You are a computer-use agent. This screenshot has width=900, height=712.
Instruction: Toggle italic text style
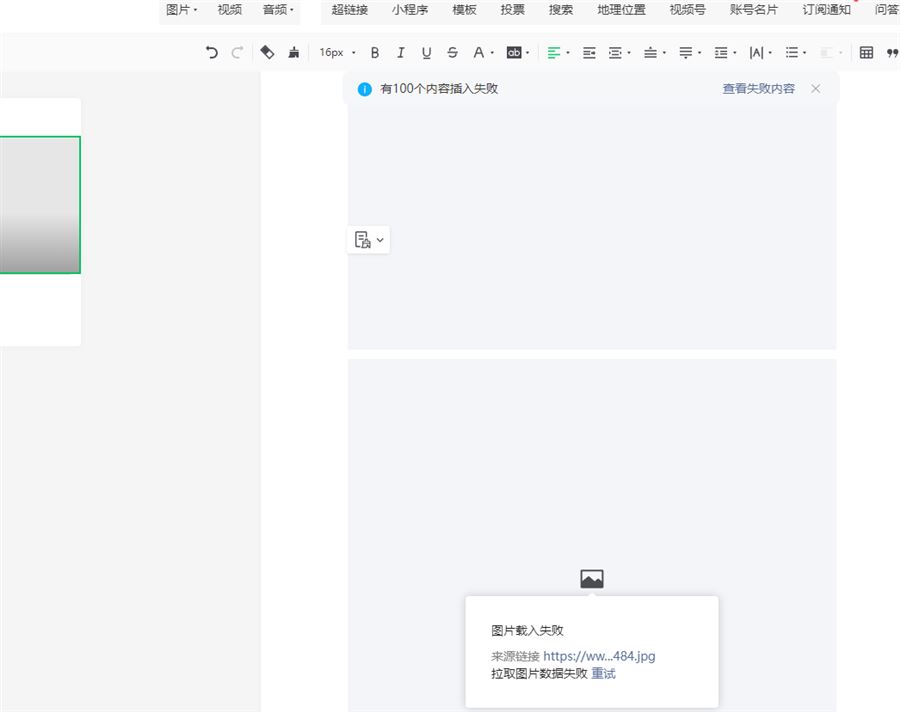pyautogui.click(x=401, y=53)
